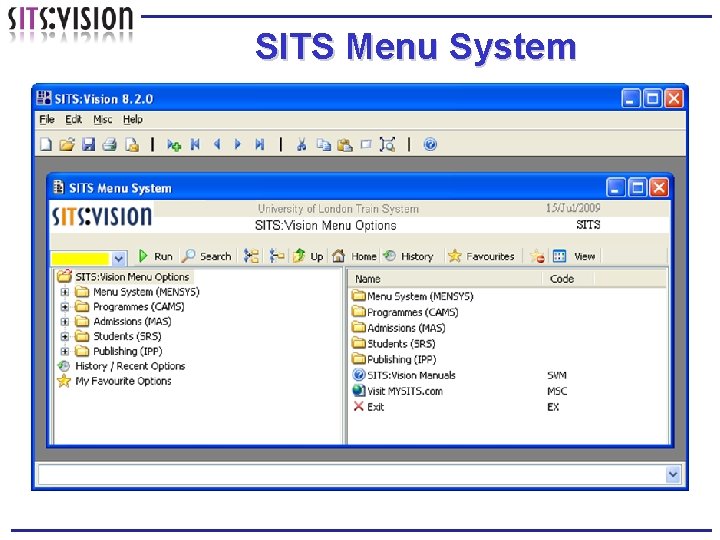This screenshot has height=540, width=720.
Task: Click the SVM code cell
Action: coord(557,375)
